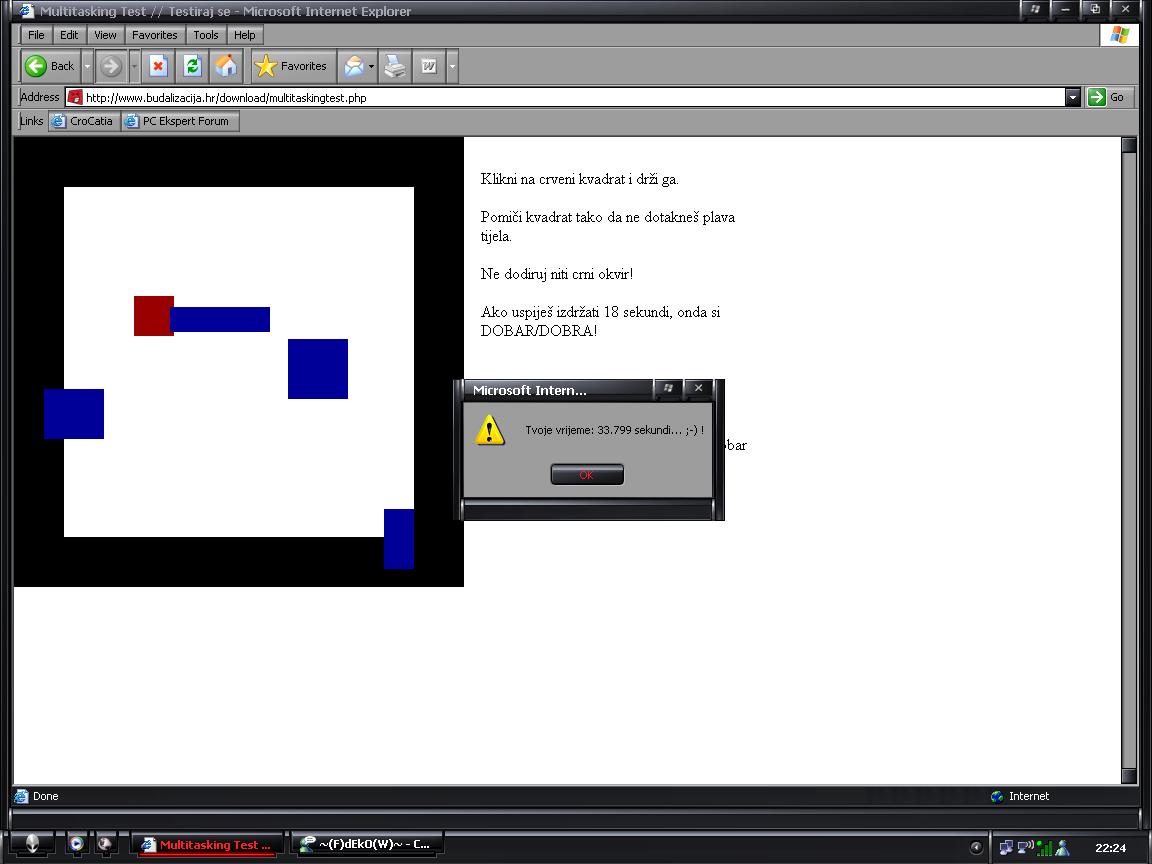Click the Print icon in toolbar
The image size is (1152, 864).
coord(396,66)
